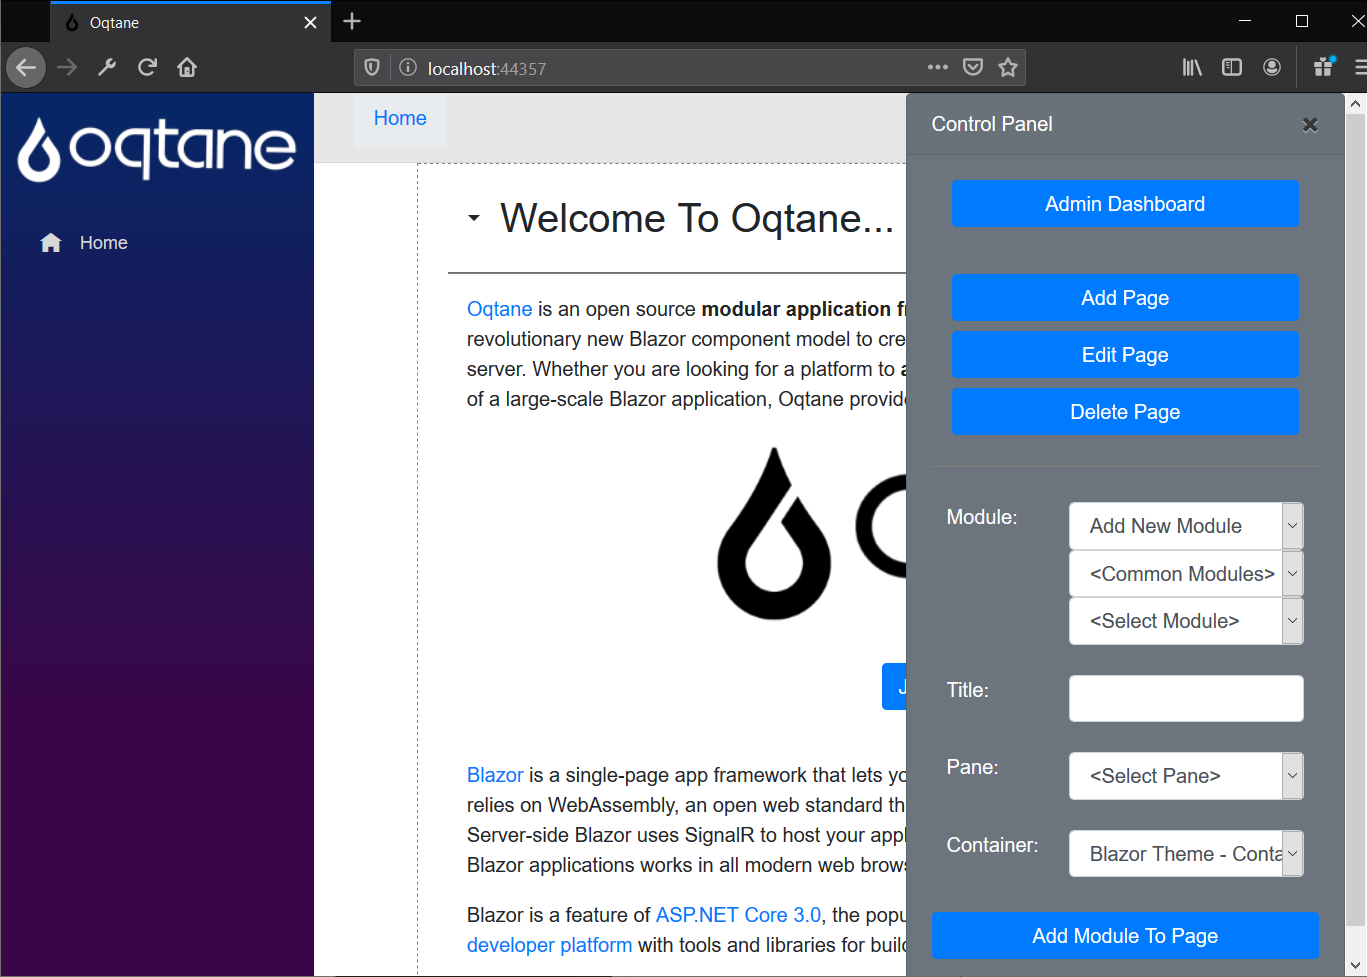1367x977 pixels.
Task: Bookmark this page with the star icon
Action: click(1008, 68)
